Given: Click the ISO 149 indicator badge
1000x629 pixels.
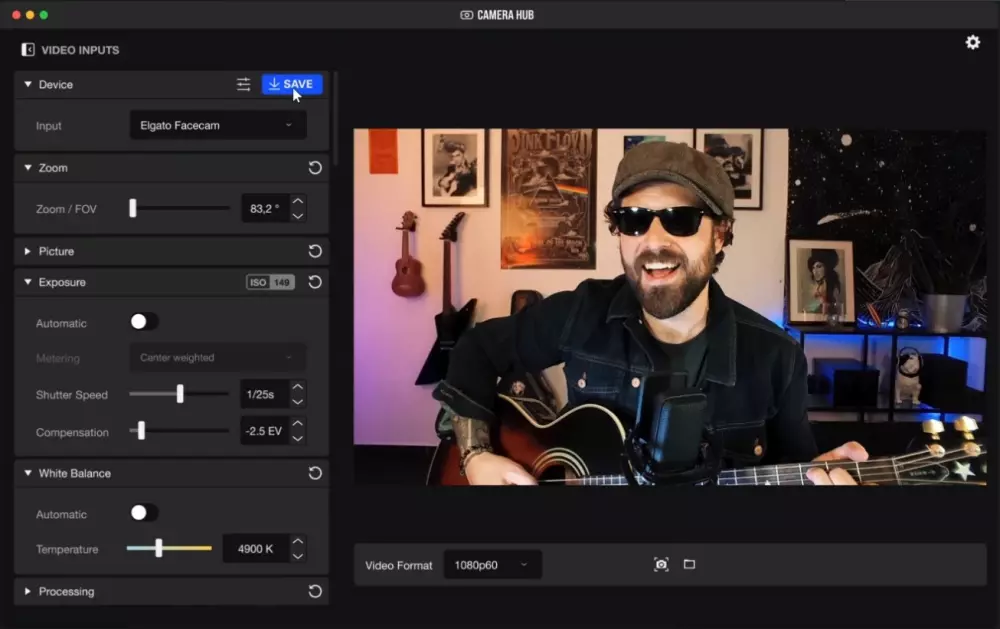Looking at the screenshot, I should coord(270,282).
